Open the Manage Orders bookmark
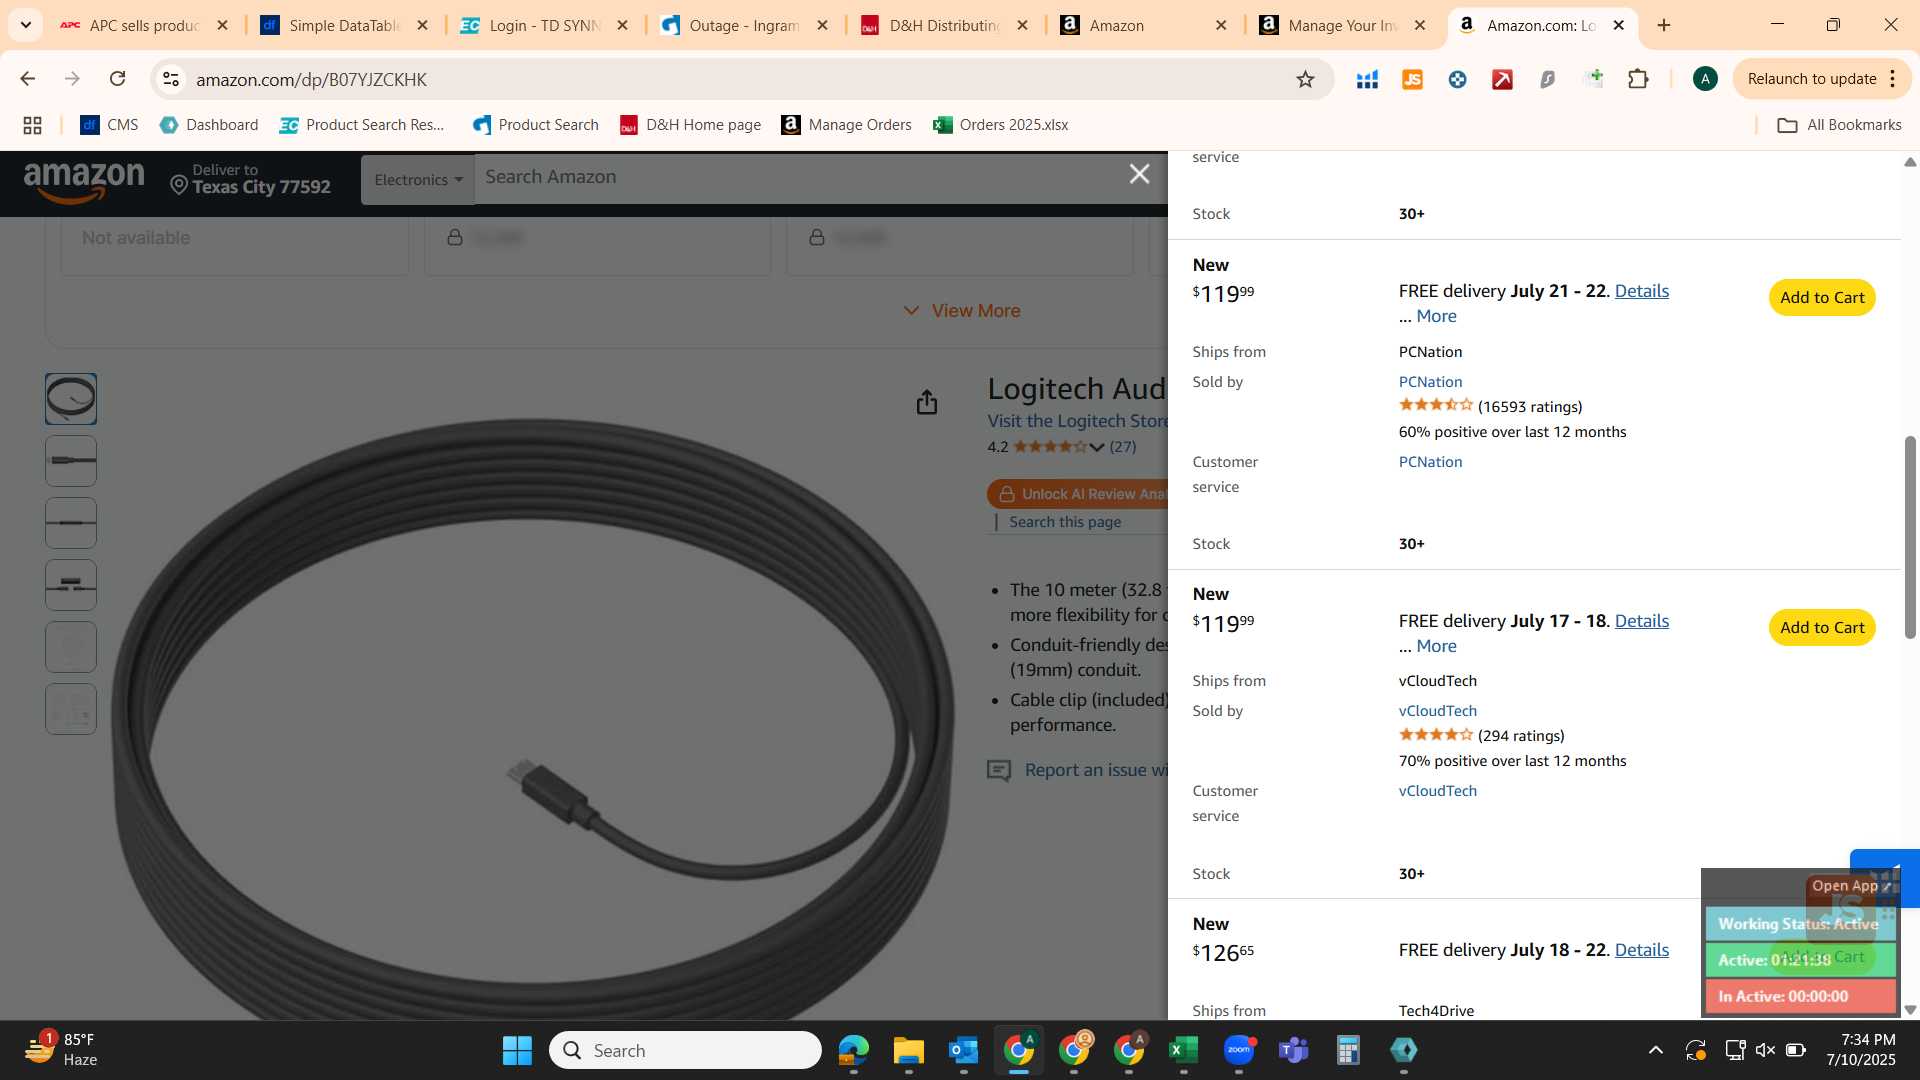Viewport: 1920px width, 1080px height. (846, 125)
